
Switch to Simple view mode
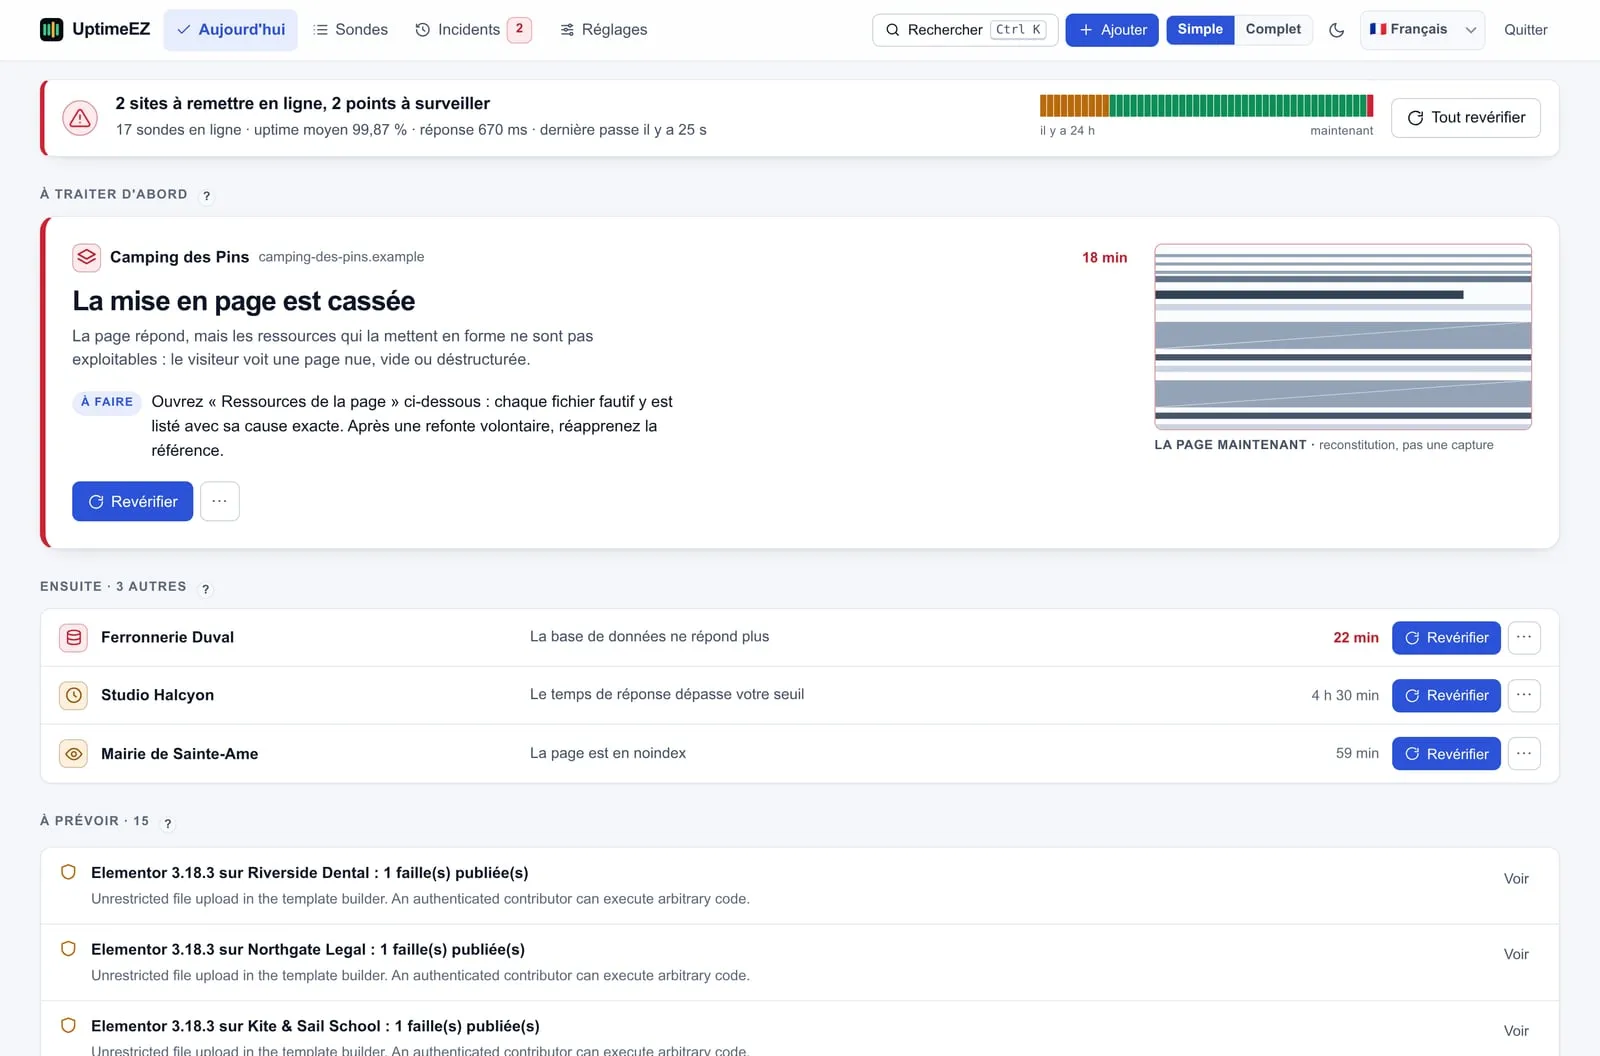point(1200,30)
